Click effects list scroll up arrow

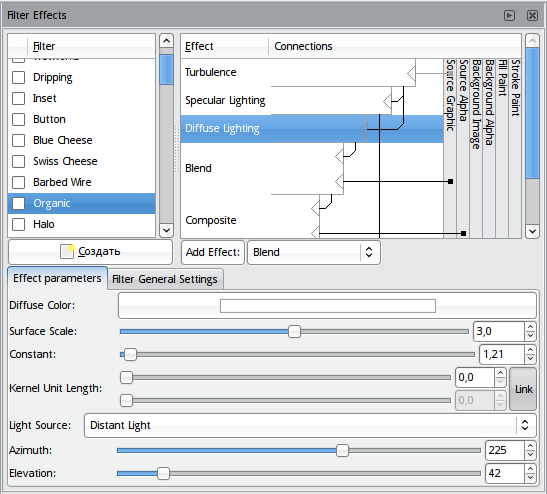coord(532,41)
